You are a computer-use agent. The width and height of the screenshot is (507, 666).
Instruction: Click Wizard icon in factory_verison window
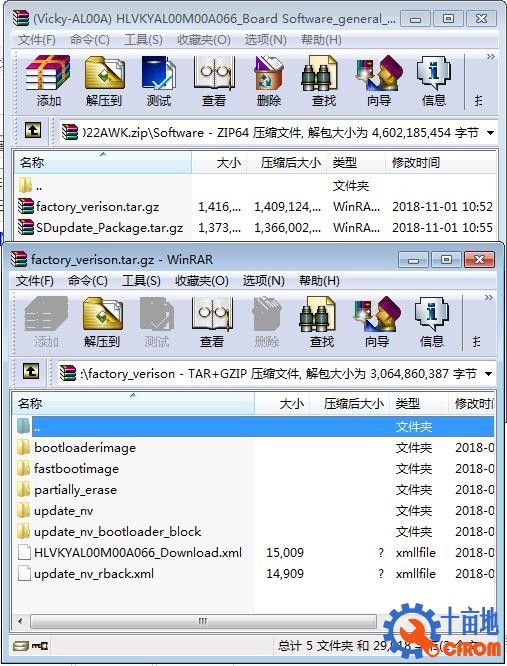click(x=377, y=322)
